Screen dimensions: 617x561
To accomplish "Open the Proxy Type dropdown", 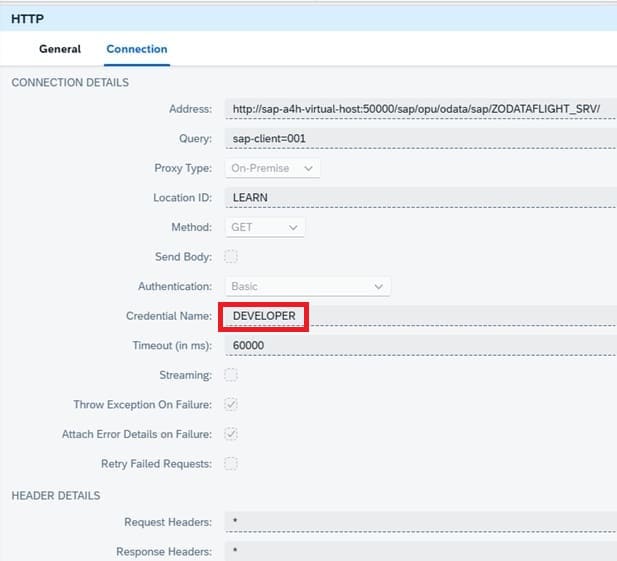I will 272,168.
